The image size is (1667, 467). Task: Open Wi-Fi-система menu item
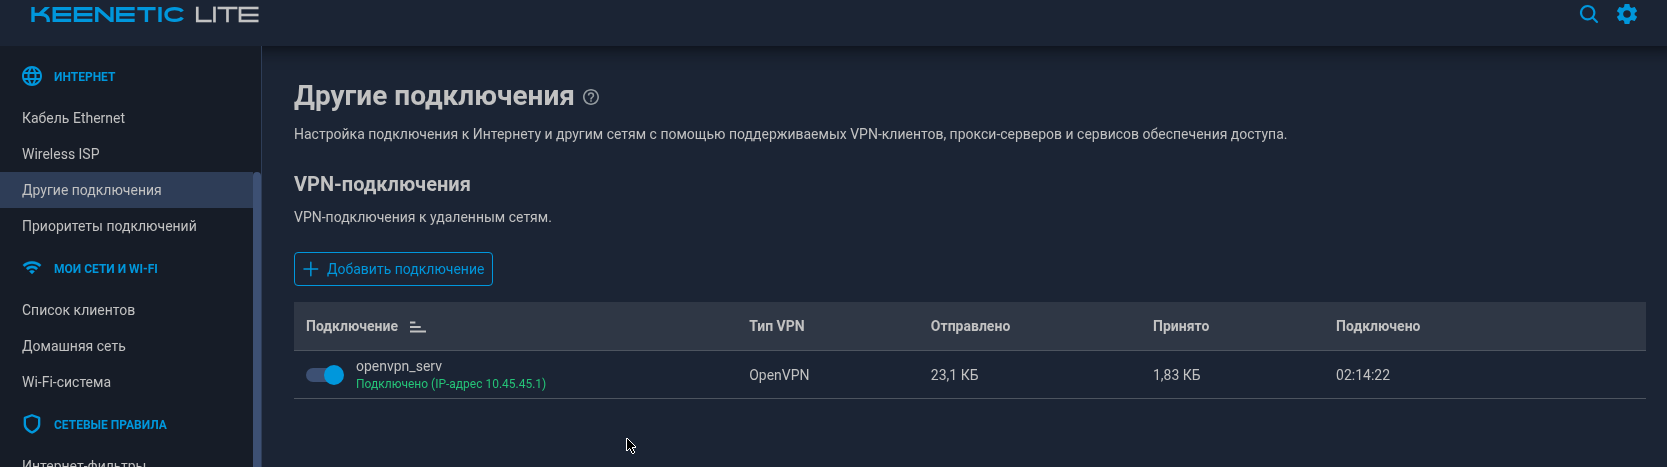(x=66, y=382)
